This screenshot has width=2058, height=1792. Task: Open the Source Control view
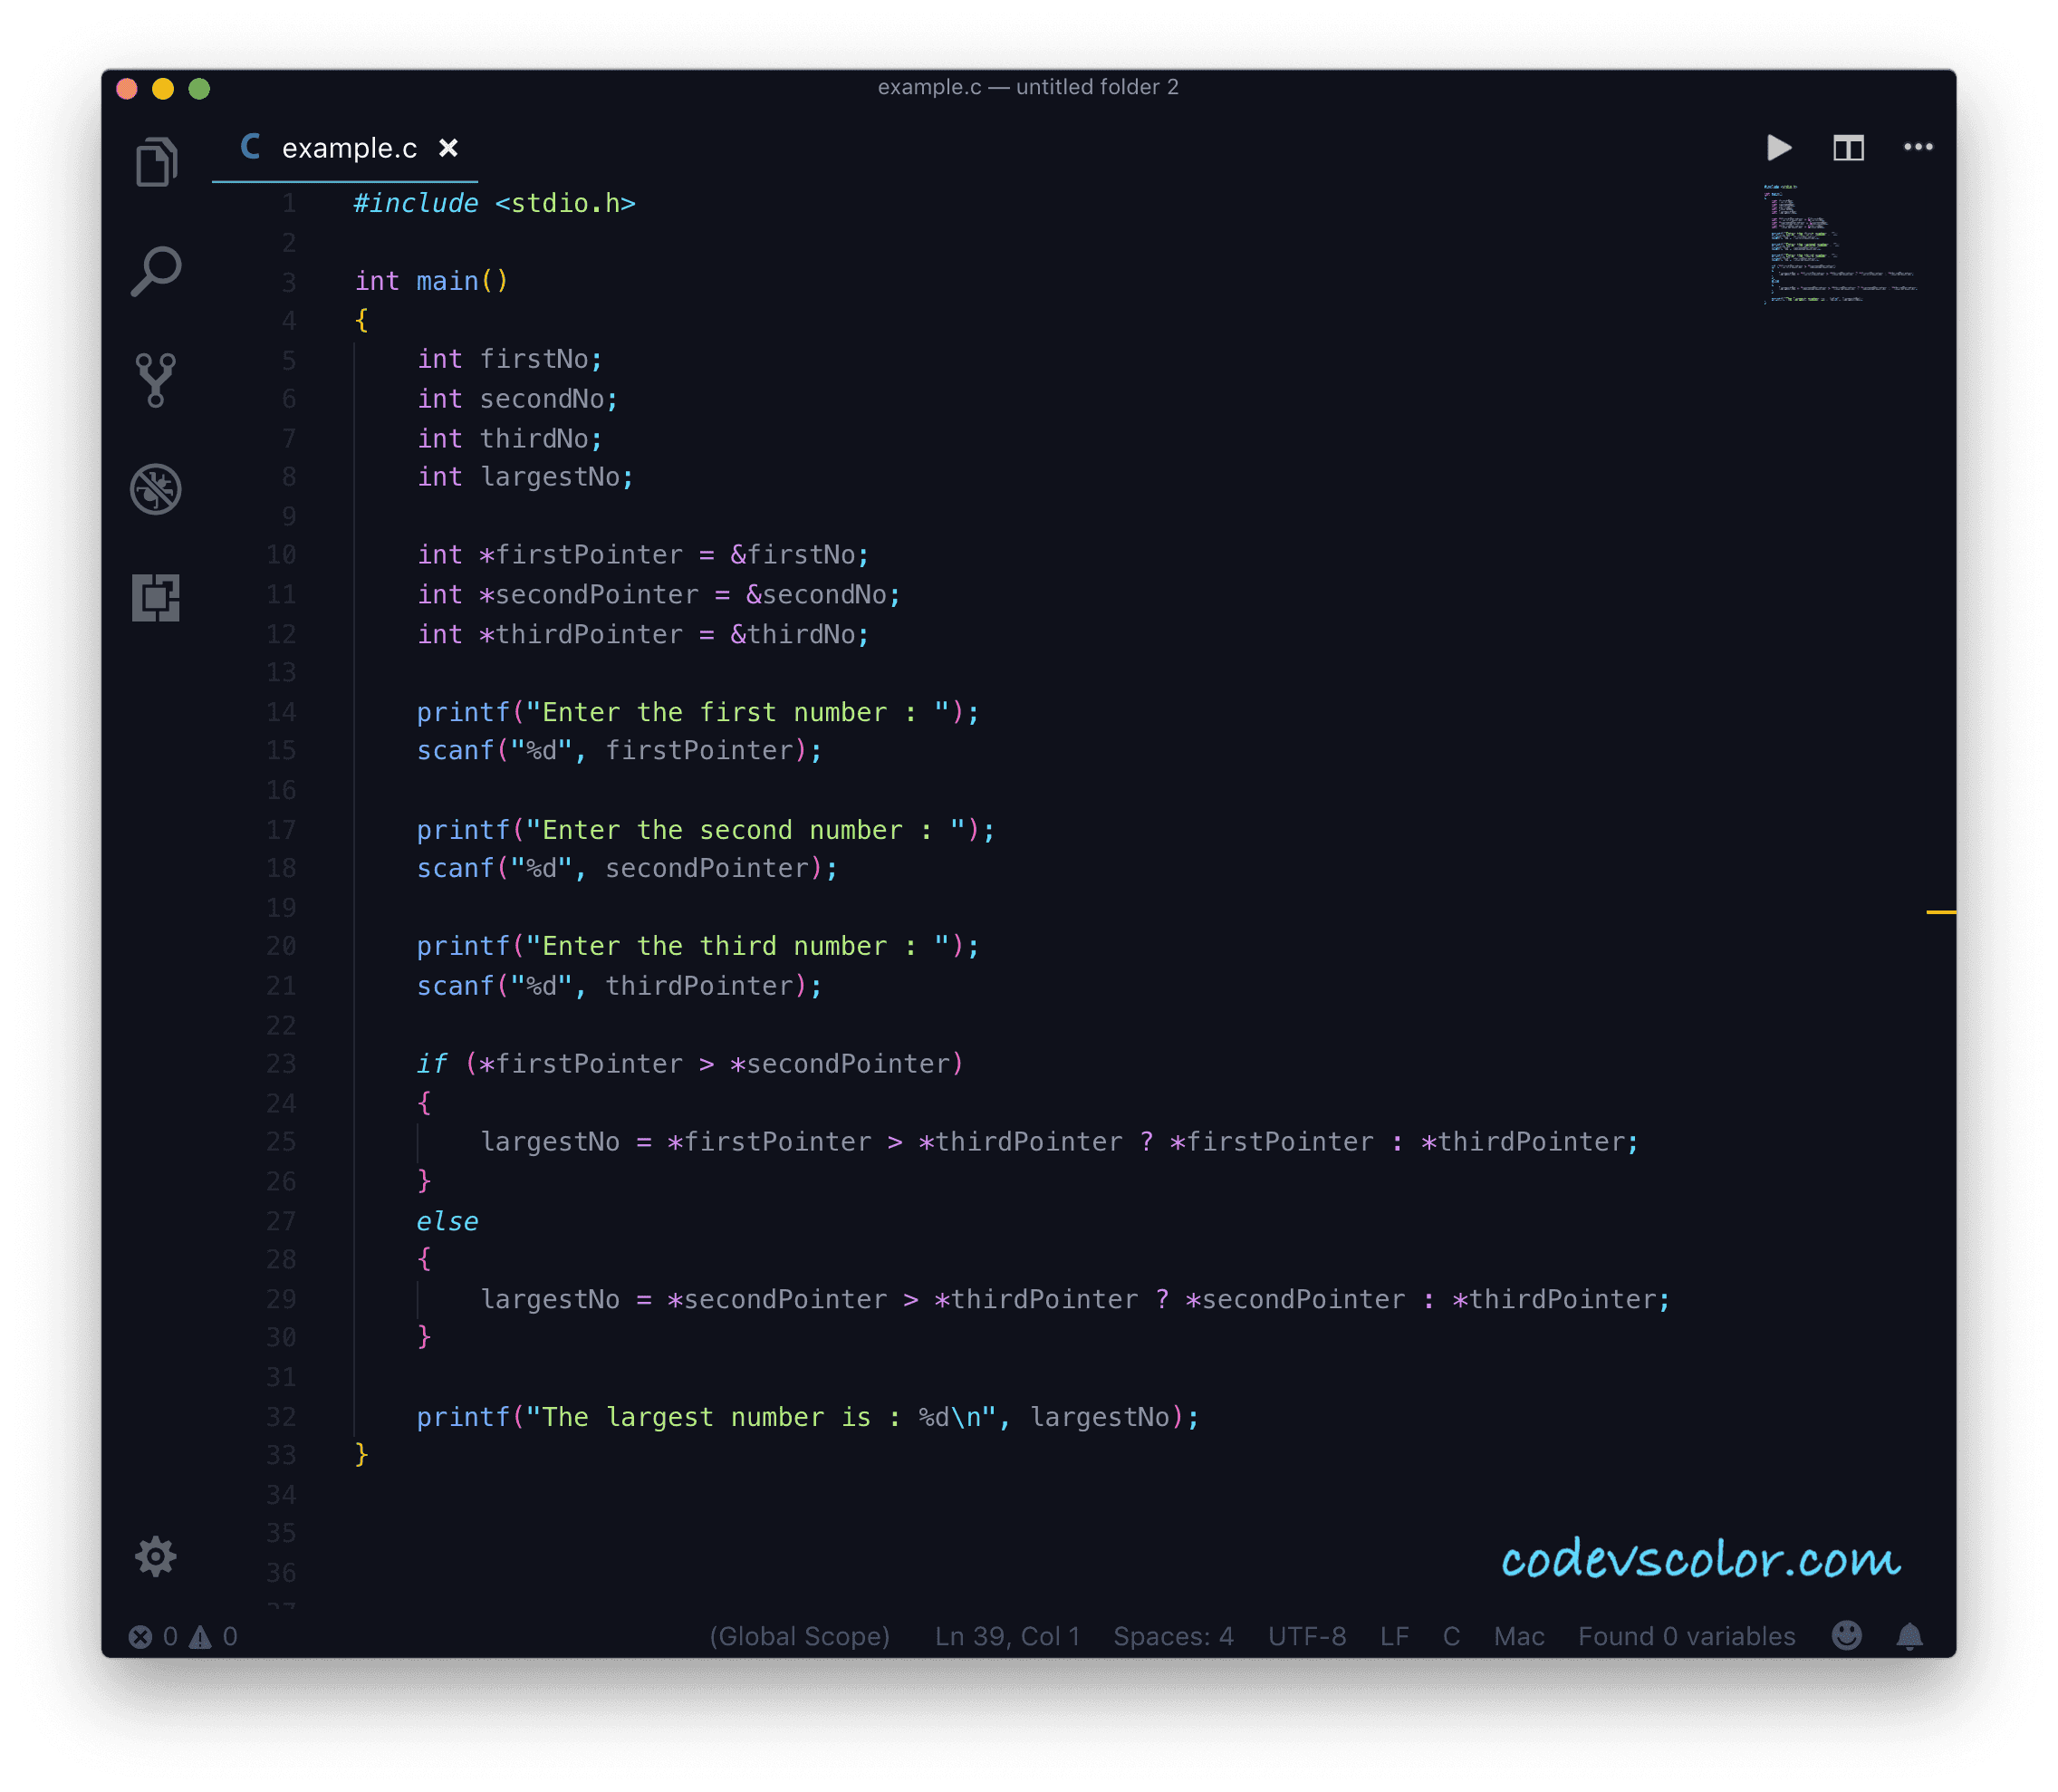point(156,380)
